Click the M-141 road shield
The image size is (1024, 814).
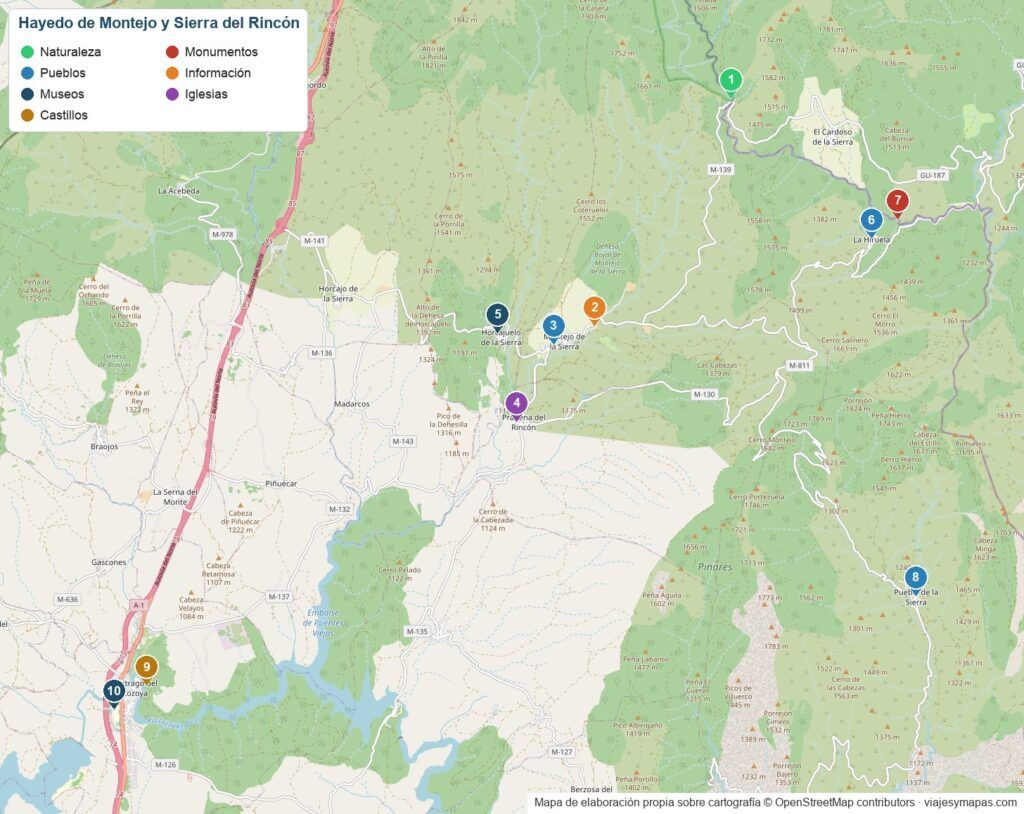pyautogui.click(x=314, y=240)
